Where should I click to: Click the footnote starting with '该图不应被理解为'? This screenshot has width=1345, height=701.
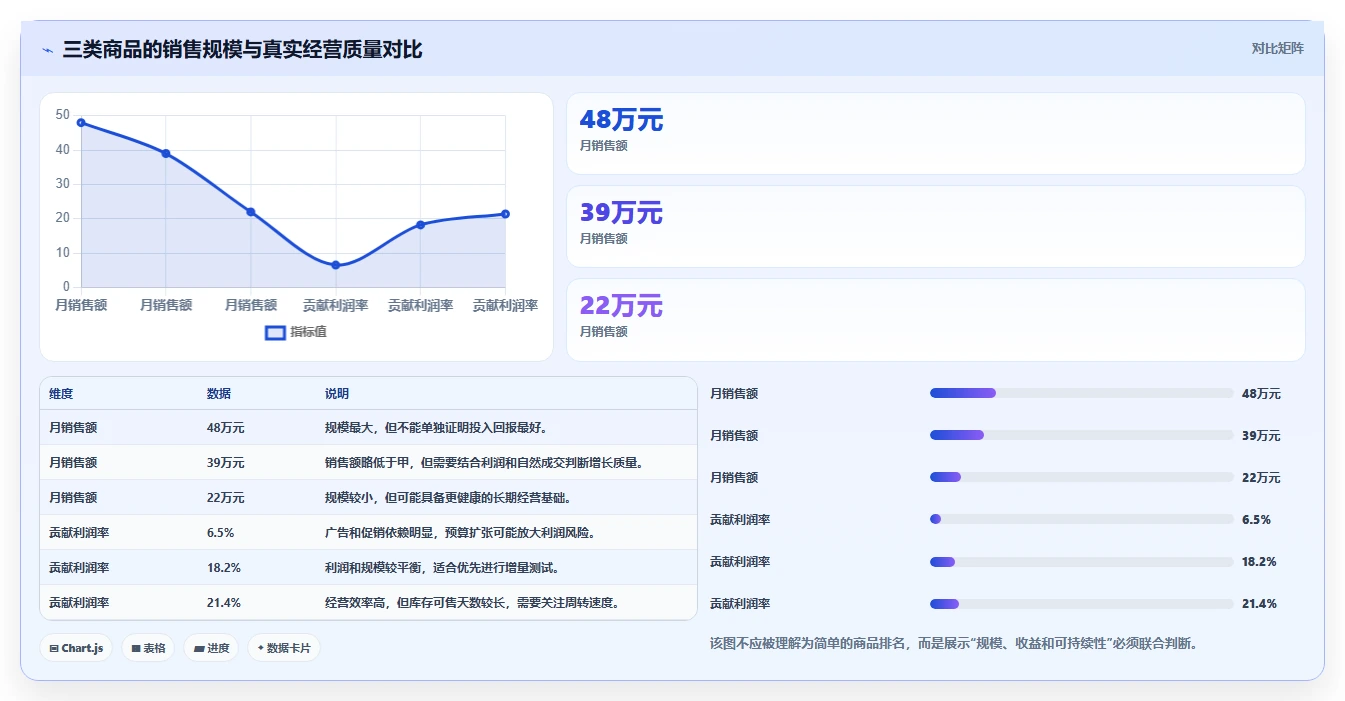[x=953, y=644]
